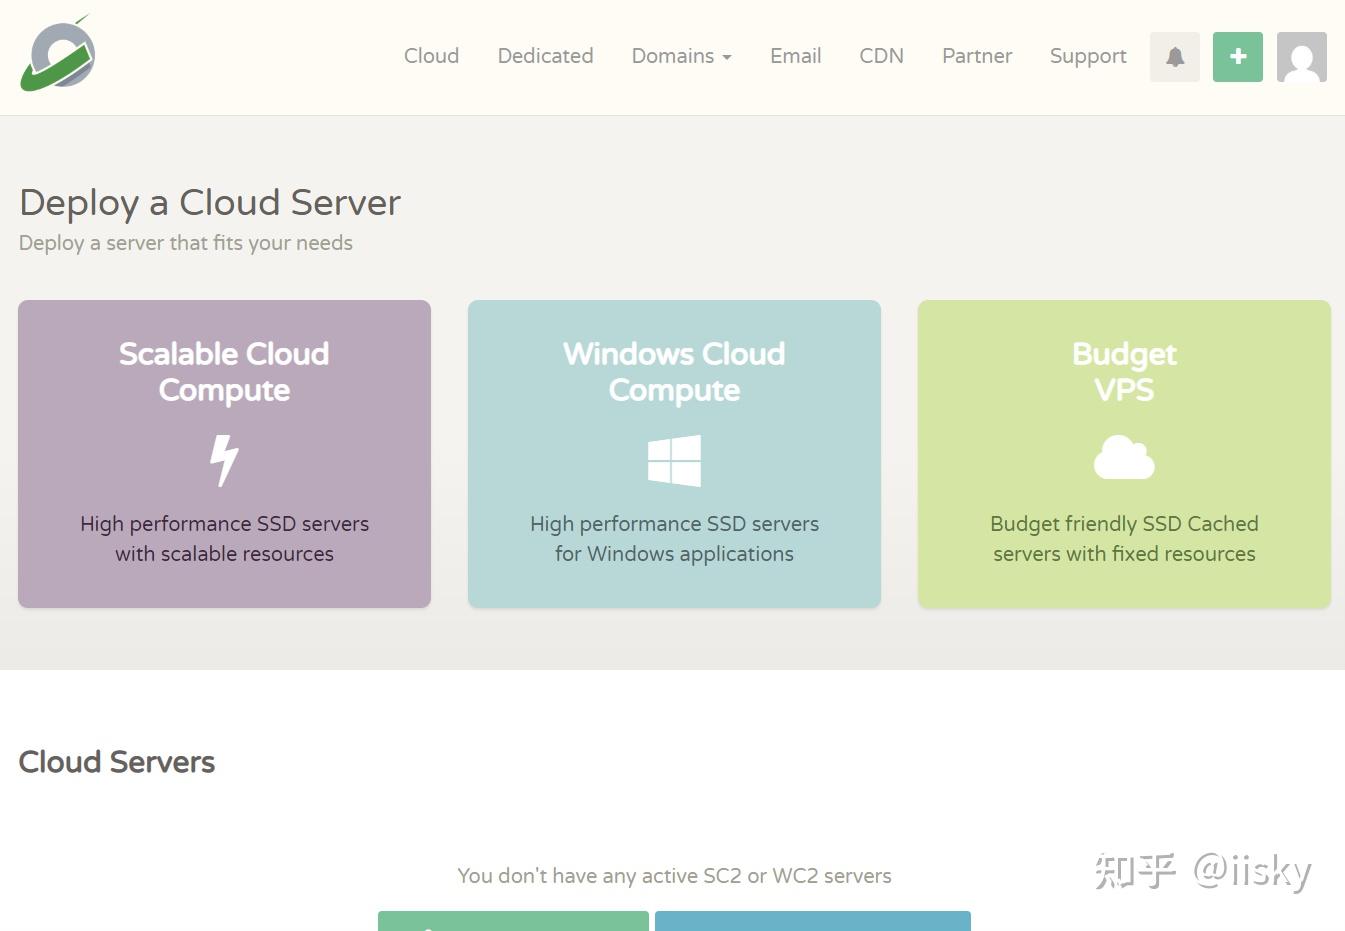Click the green button below the empty-servers message

tap(513, 921)
